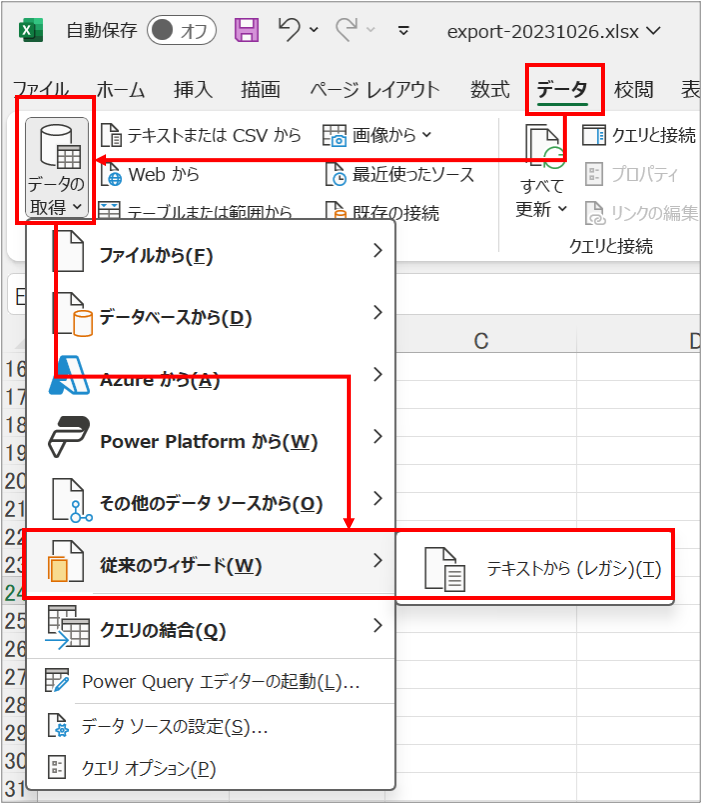Expand the 従来のウィザード chevron
Screen dimensions: 702x804
378,560
